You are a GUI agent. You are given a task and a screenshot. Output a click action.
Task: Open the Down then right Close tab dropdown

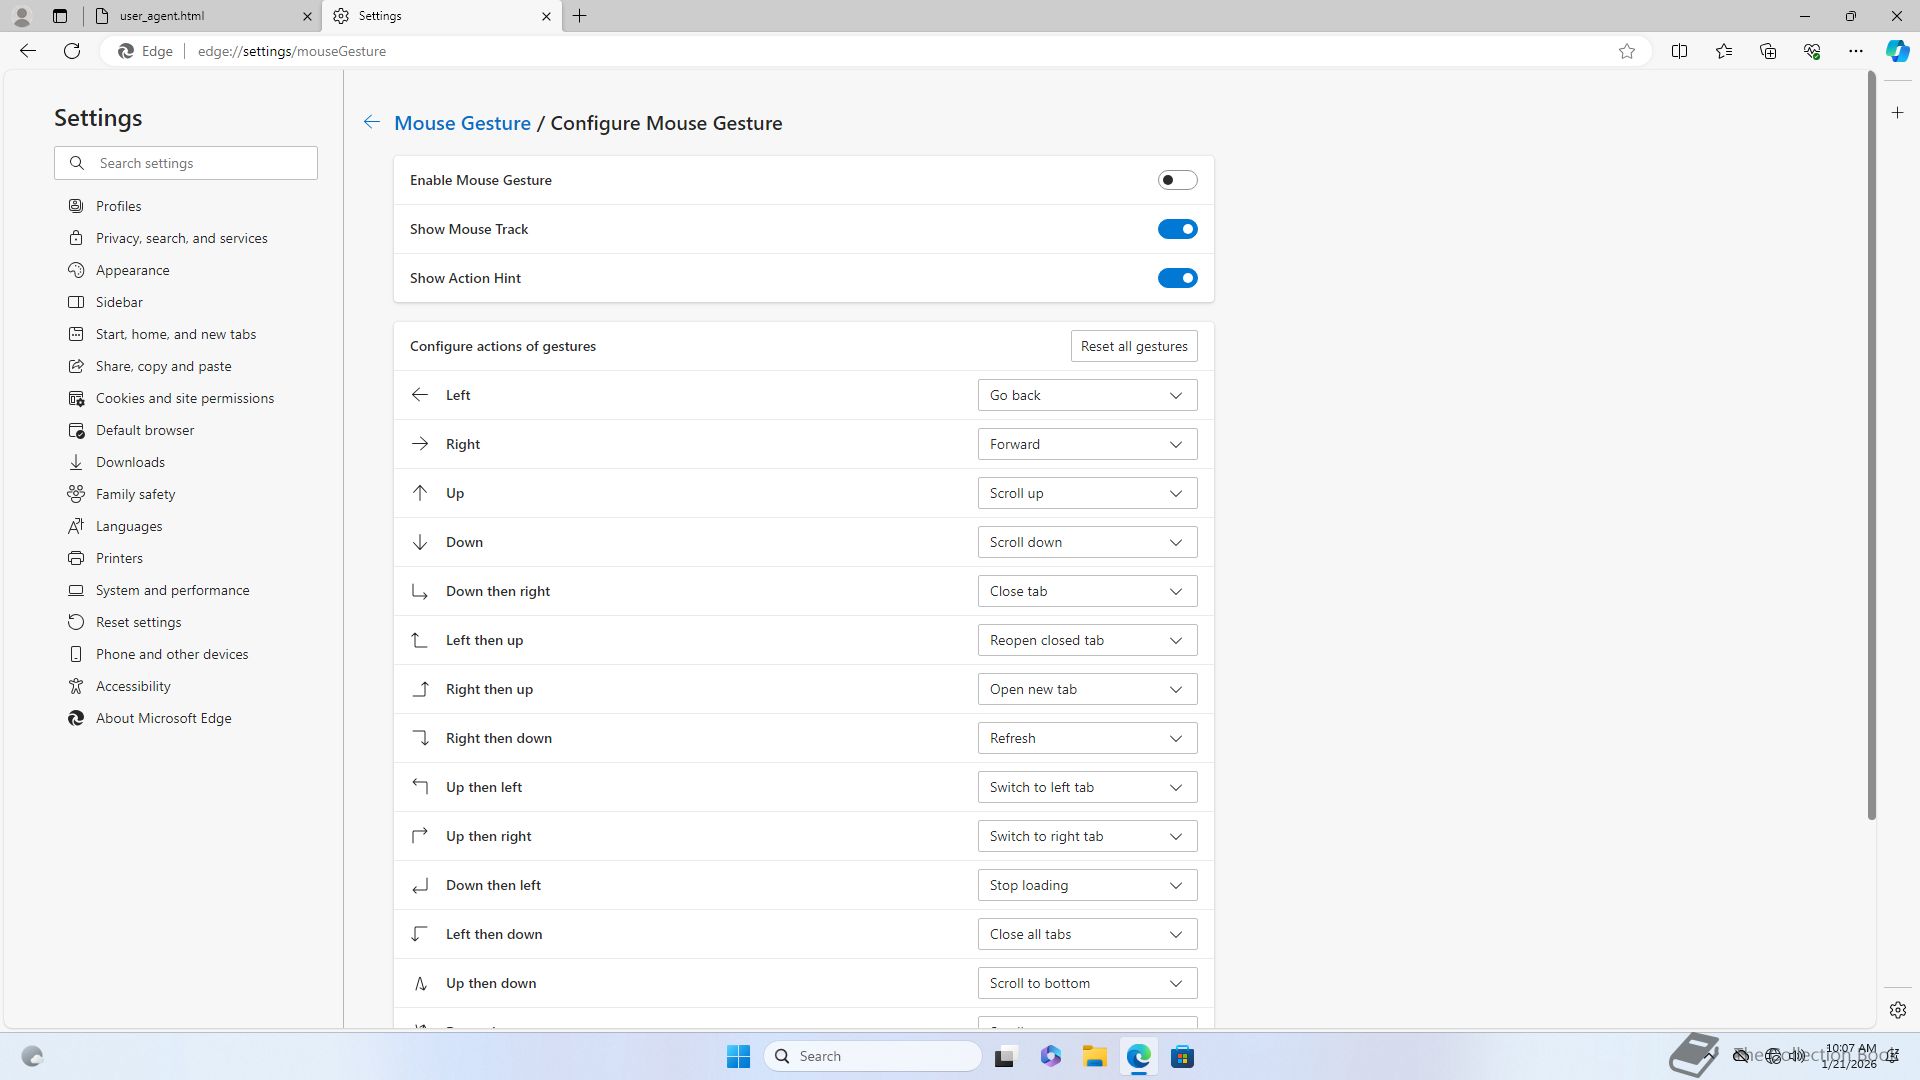1087,591
